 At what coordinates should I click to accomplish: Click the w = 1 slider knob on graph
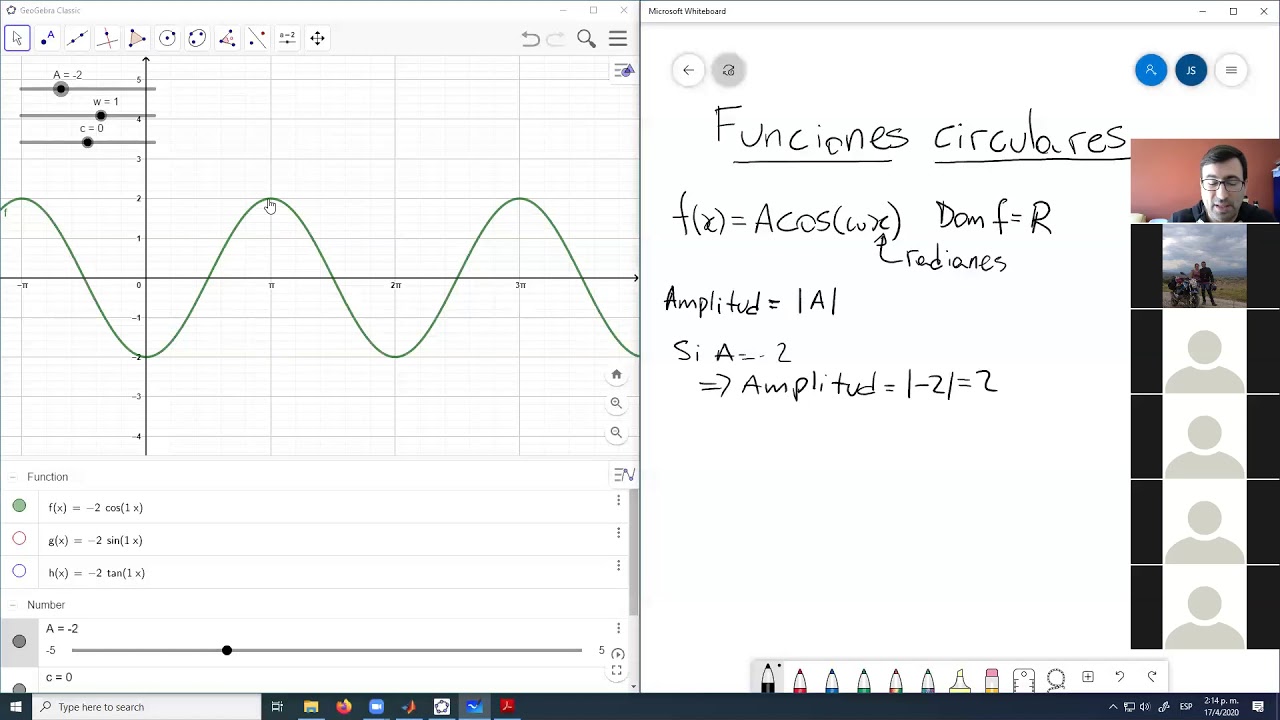coord(100,116)
